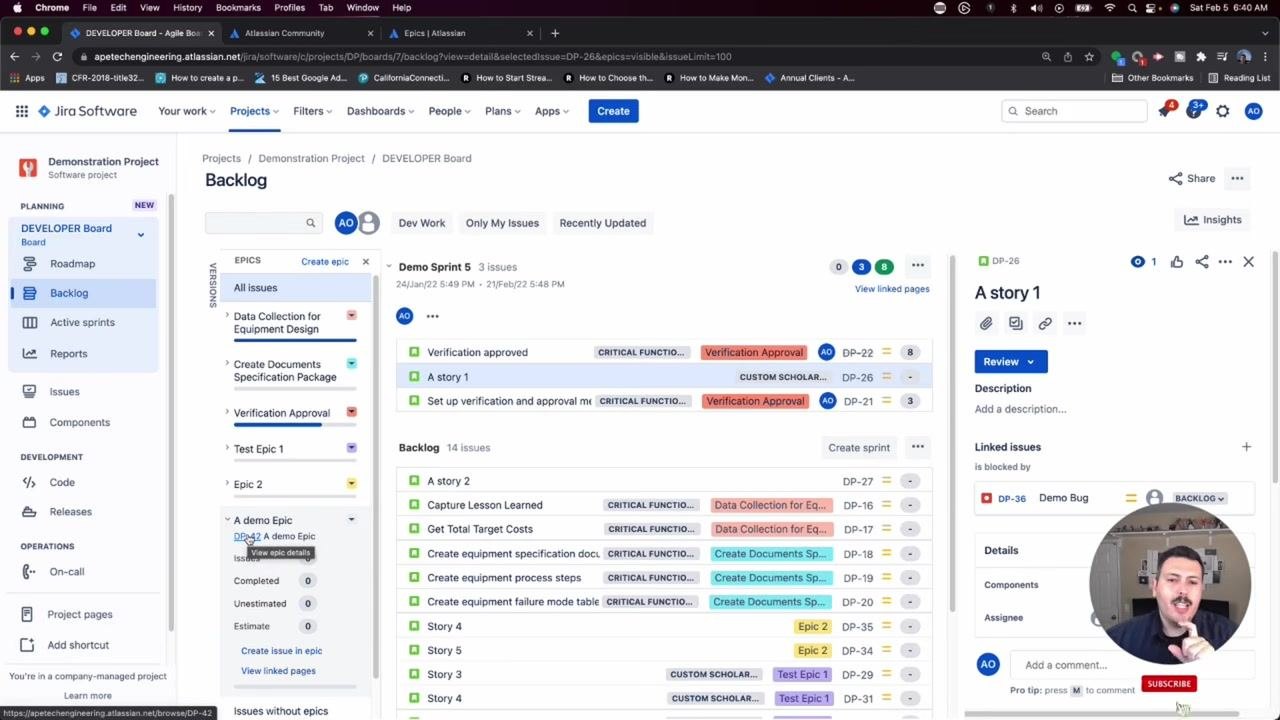Open Chrome Bookmarks menu
This screenshot has width=1280, height=720.
[238, 7]
